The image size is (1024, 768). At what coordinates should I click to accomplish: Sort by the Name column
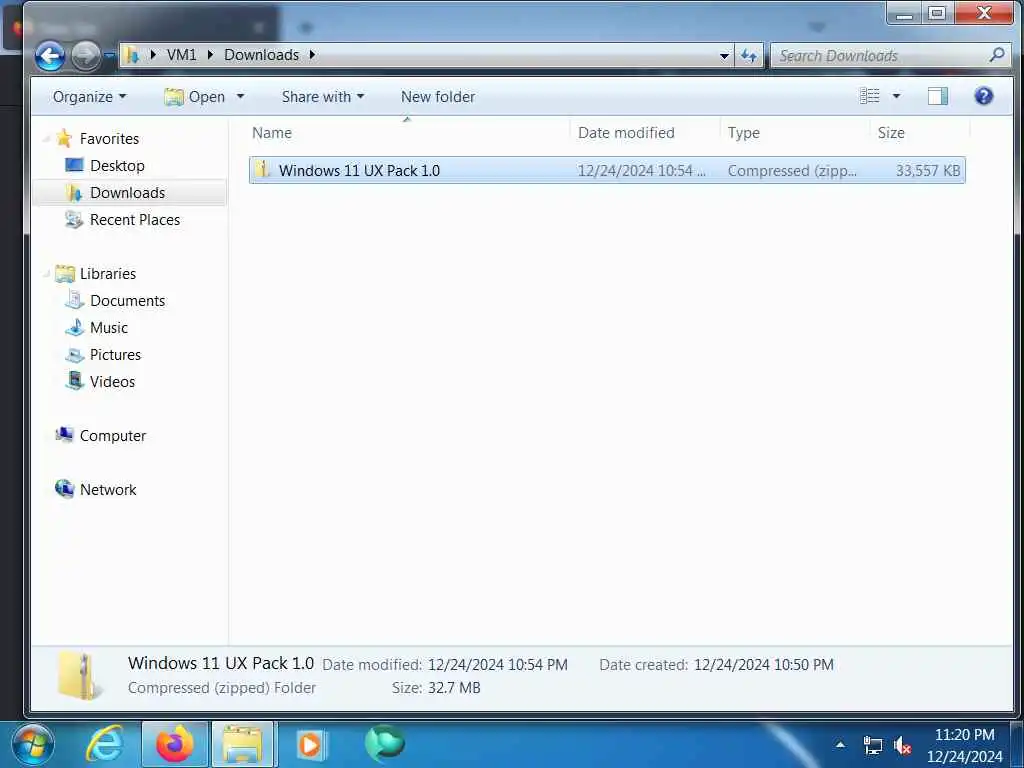coord(408,133)
